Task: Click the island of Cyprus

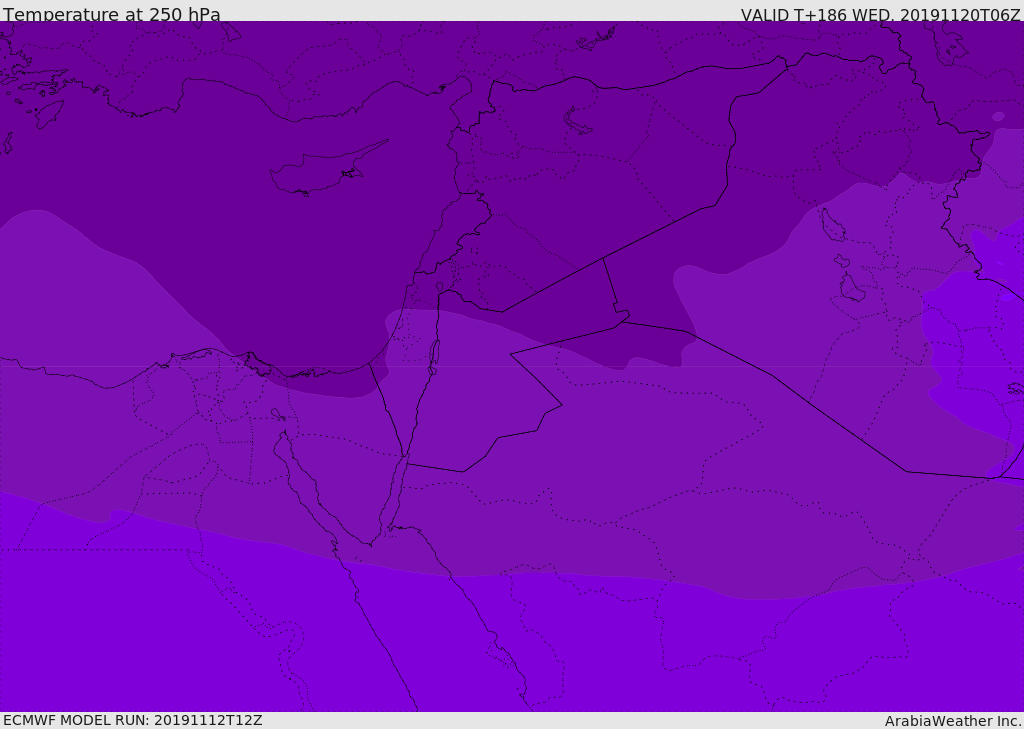Action: pyautogui.click(x=325, y=170)
